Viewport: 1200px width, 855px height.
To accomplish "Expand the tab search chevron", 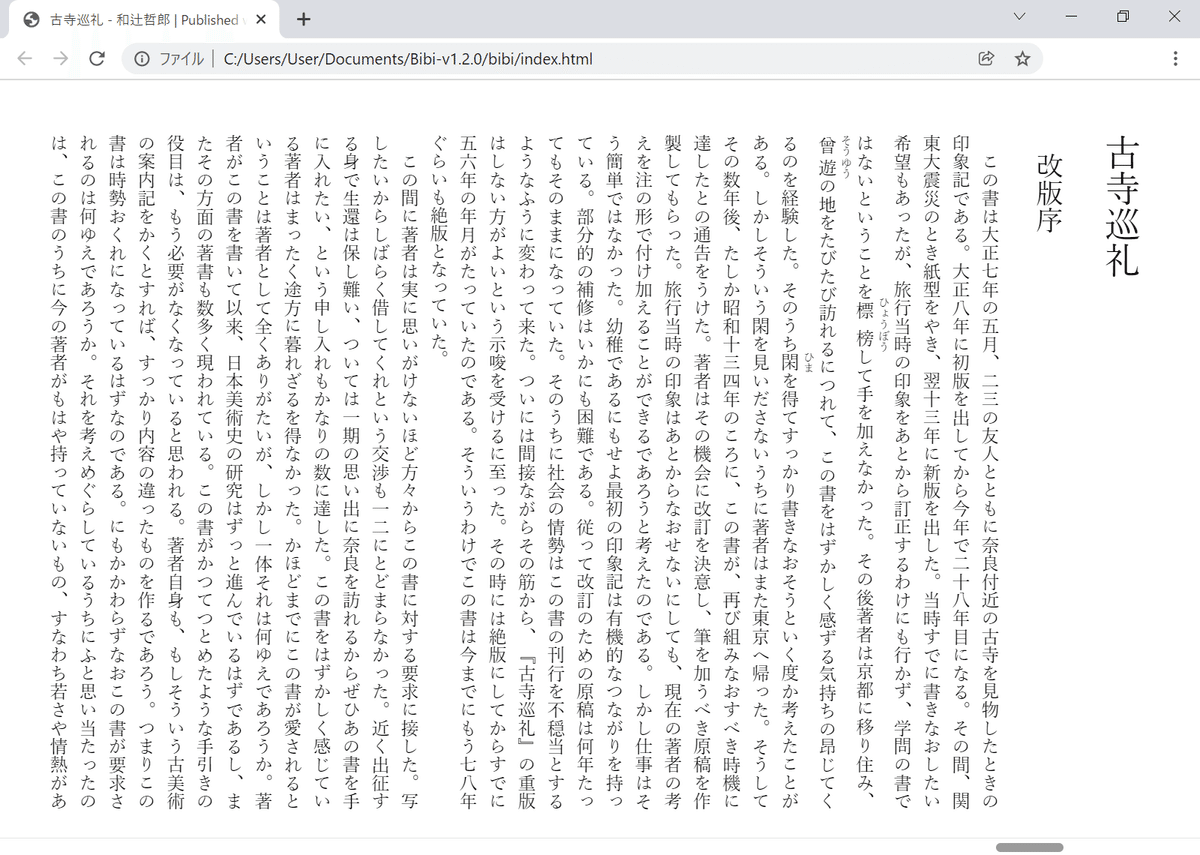I will tap(1019, 16).
